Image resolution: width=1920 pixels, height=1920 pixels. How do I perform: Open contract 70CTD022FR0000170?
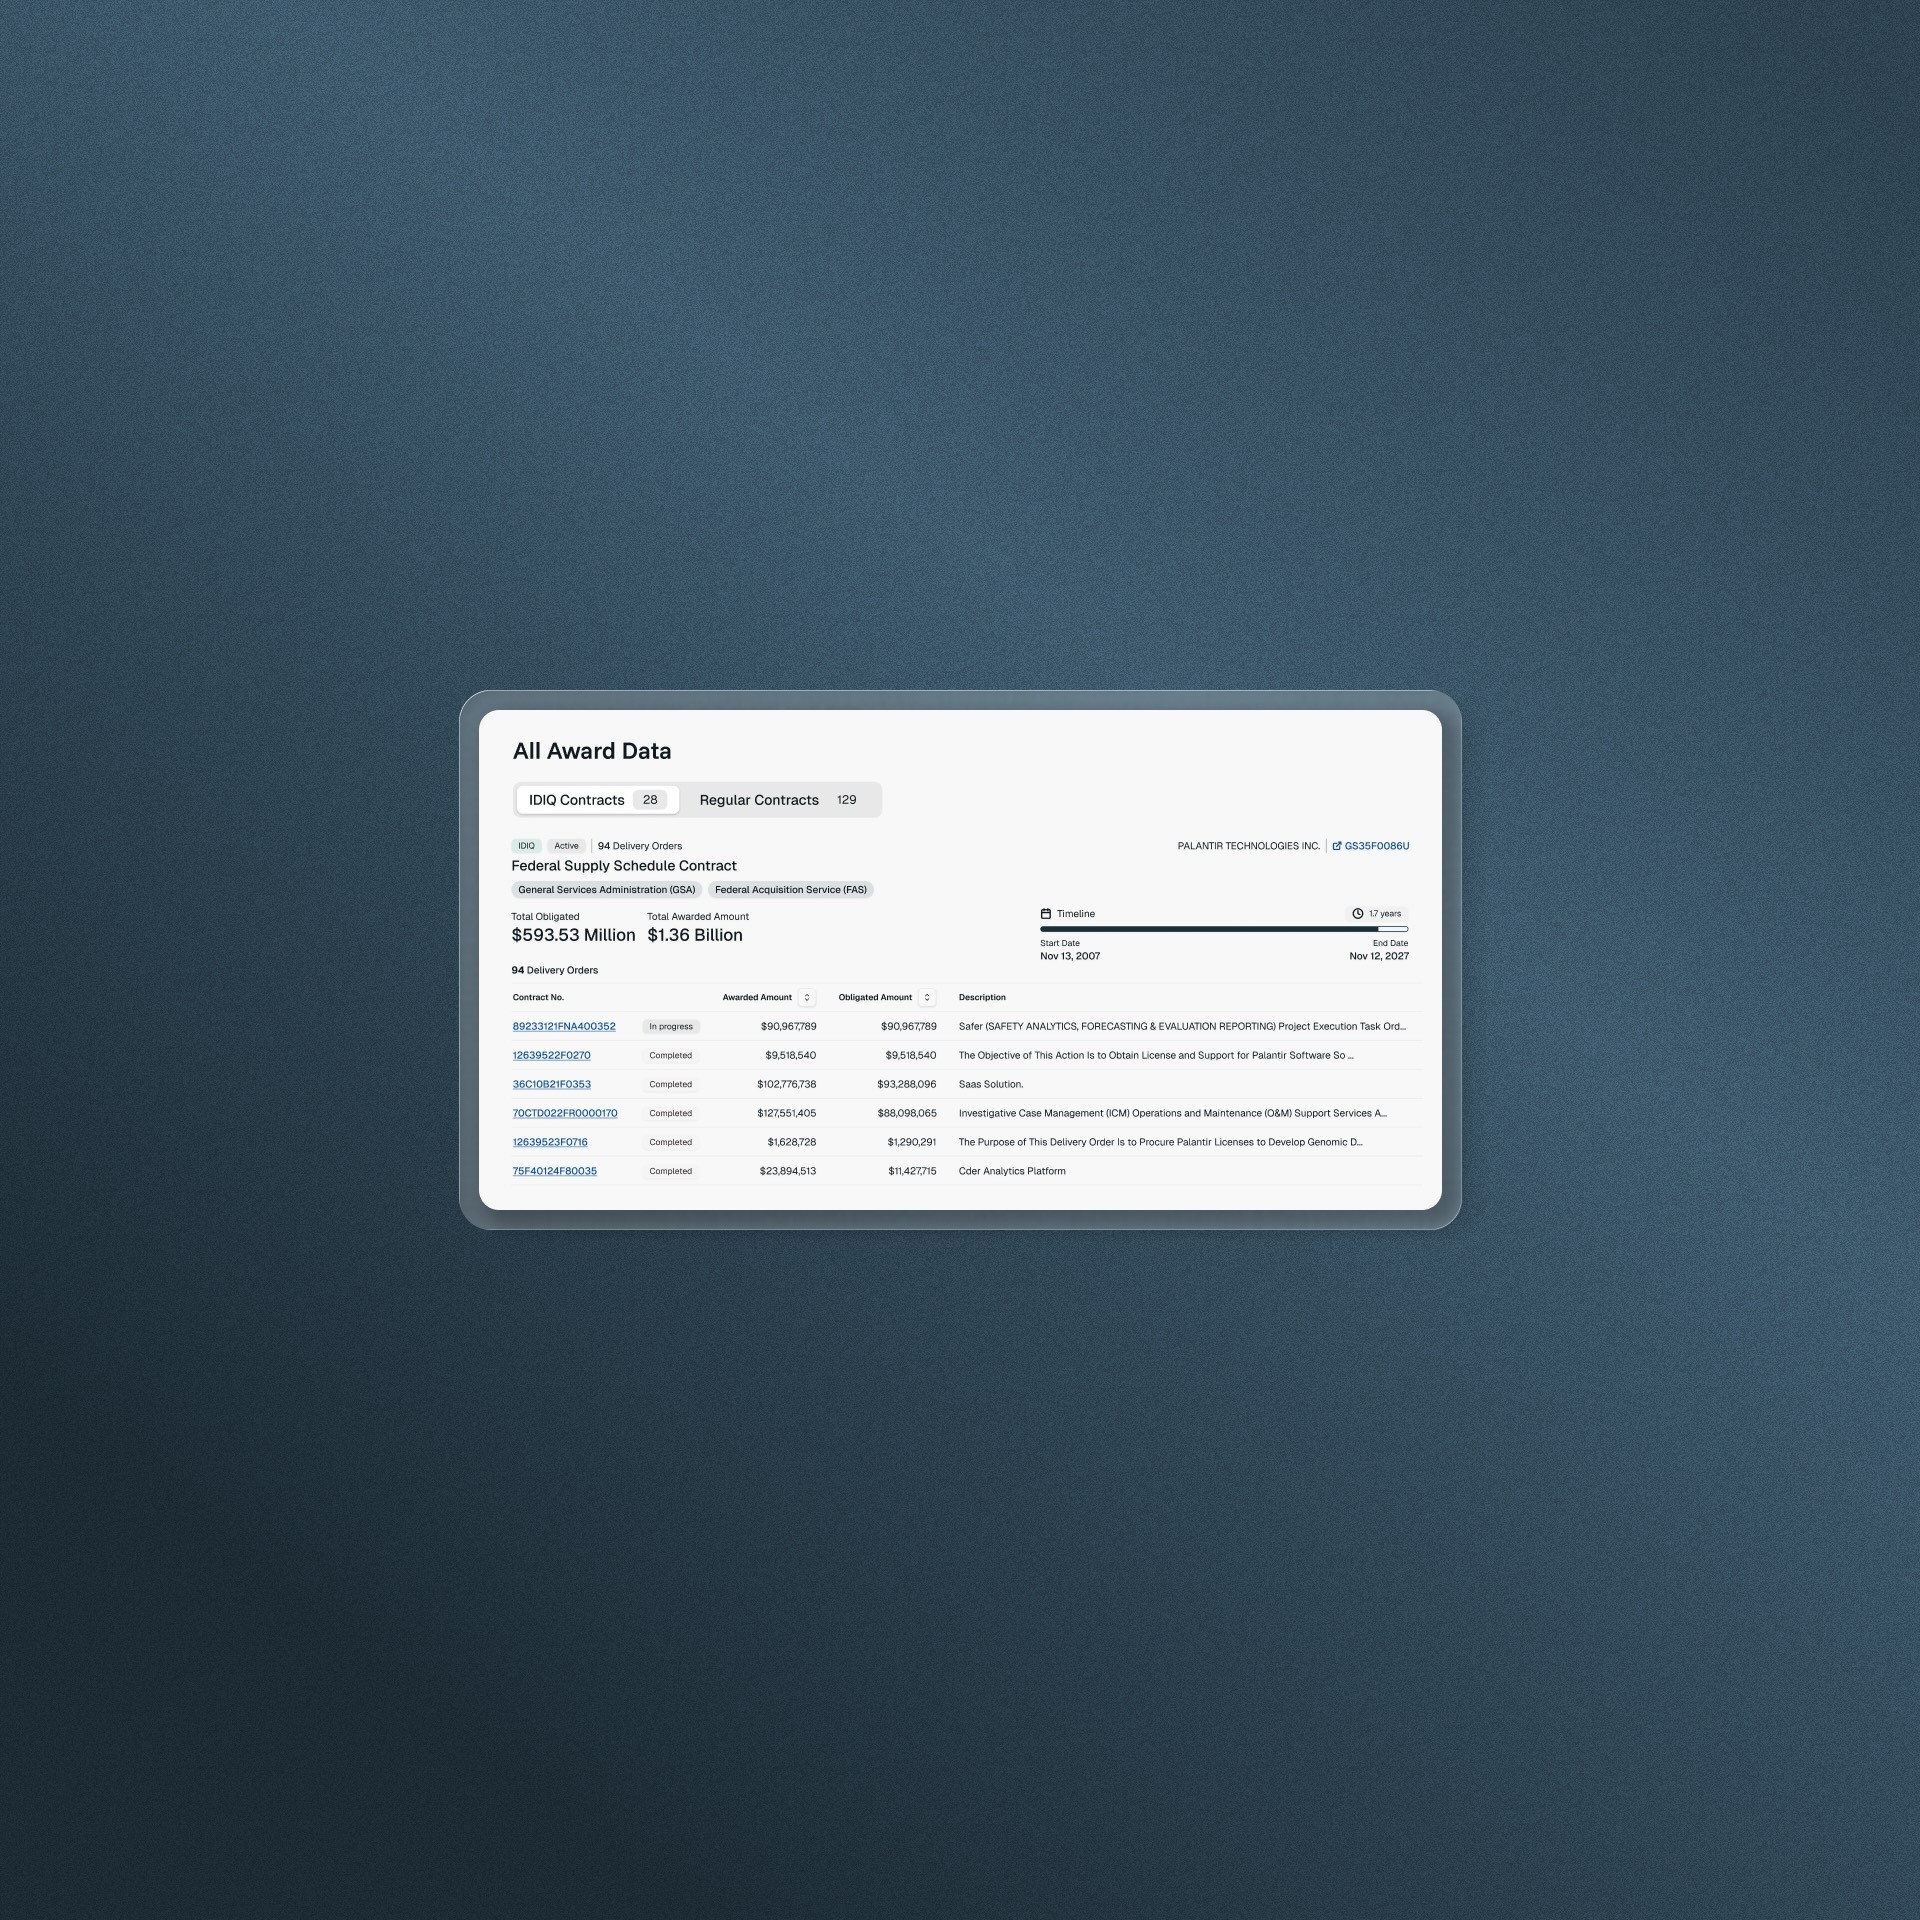pyautogui.click(x=565, y=1113)
